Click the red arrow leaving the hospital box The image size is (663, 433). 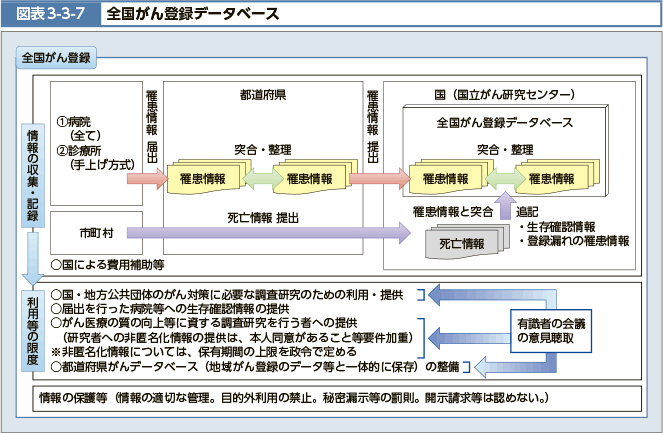pos(148,179)
